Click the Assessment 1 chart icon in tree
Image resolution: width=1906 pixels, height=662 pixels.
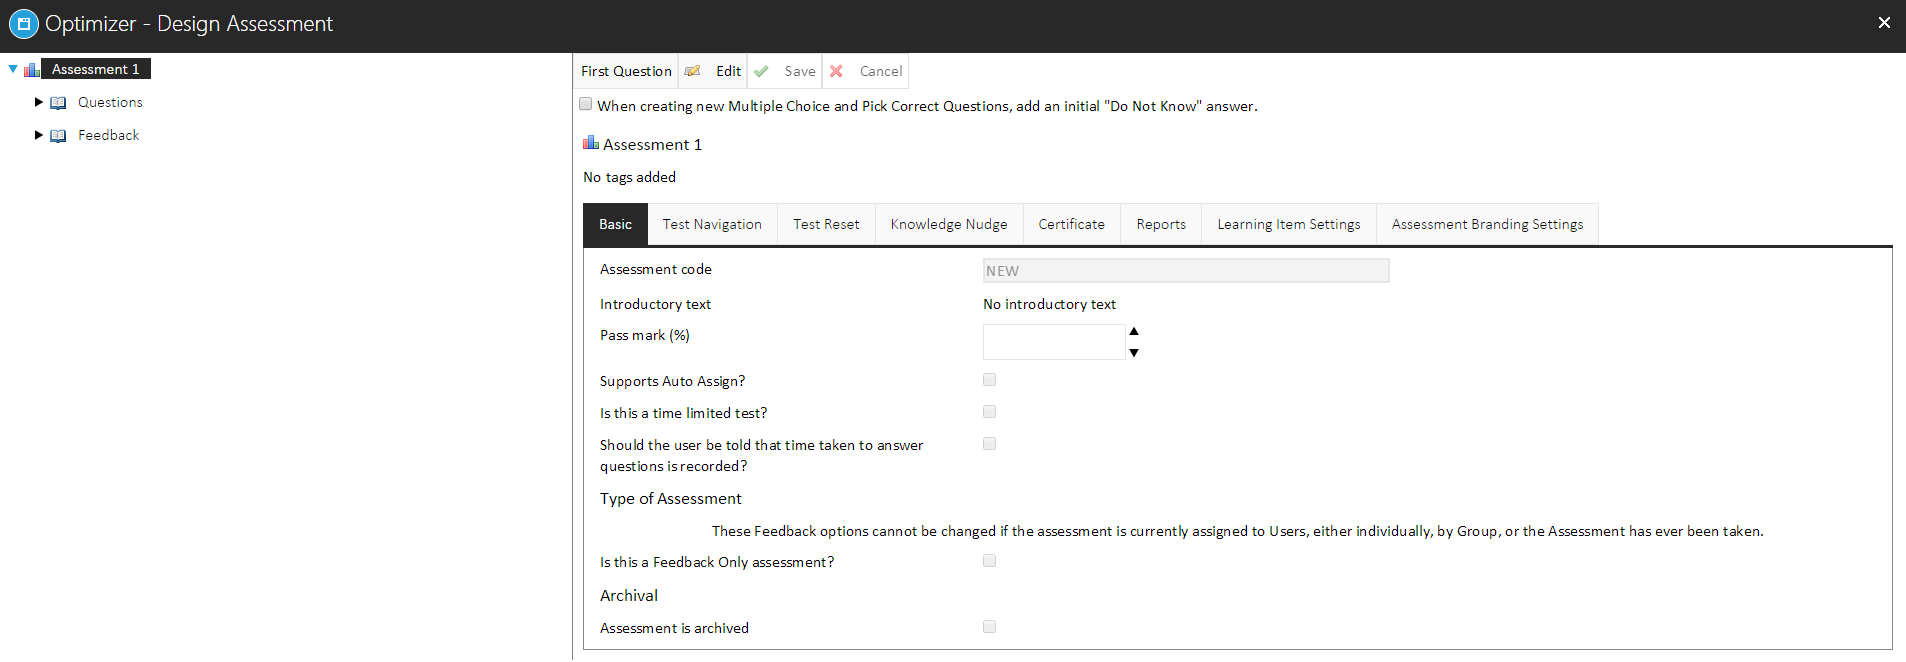32,69
